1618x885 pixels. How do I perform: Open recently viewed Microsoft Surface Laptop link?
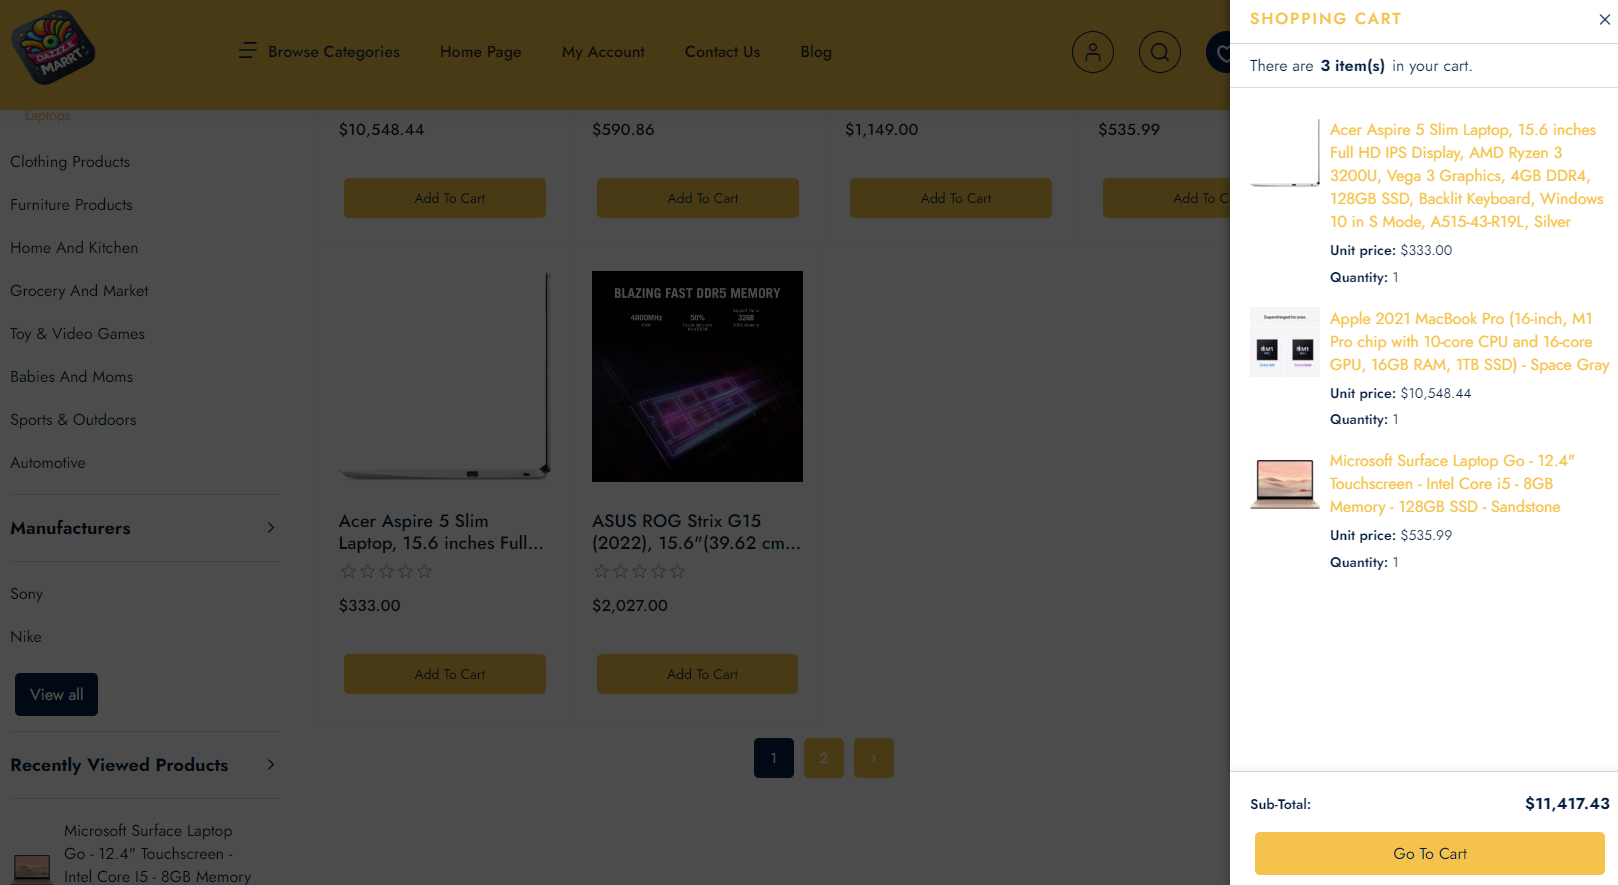pyautogui.click(x=157, y=854)
